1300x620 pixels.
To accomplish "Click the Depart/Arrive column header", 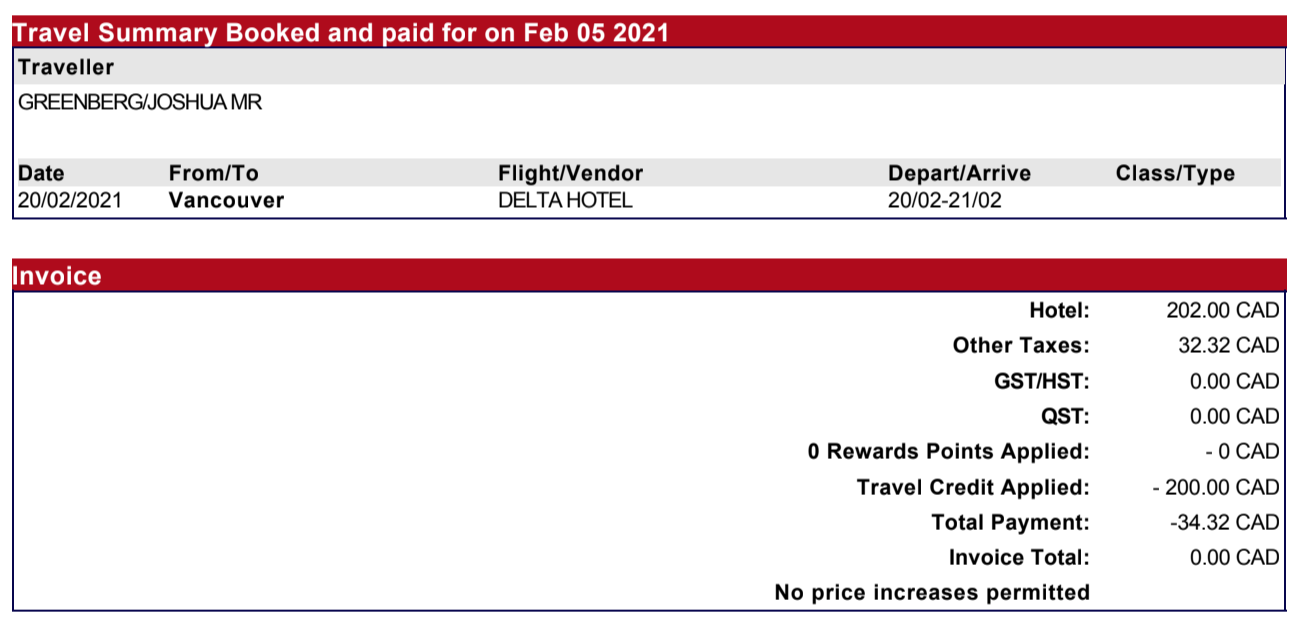I will click(959, 173).
